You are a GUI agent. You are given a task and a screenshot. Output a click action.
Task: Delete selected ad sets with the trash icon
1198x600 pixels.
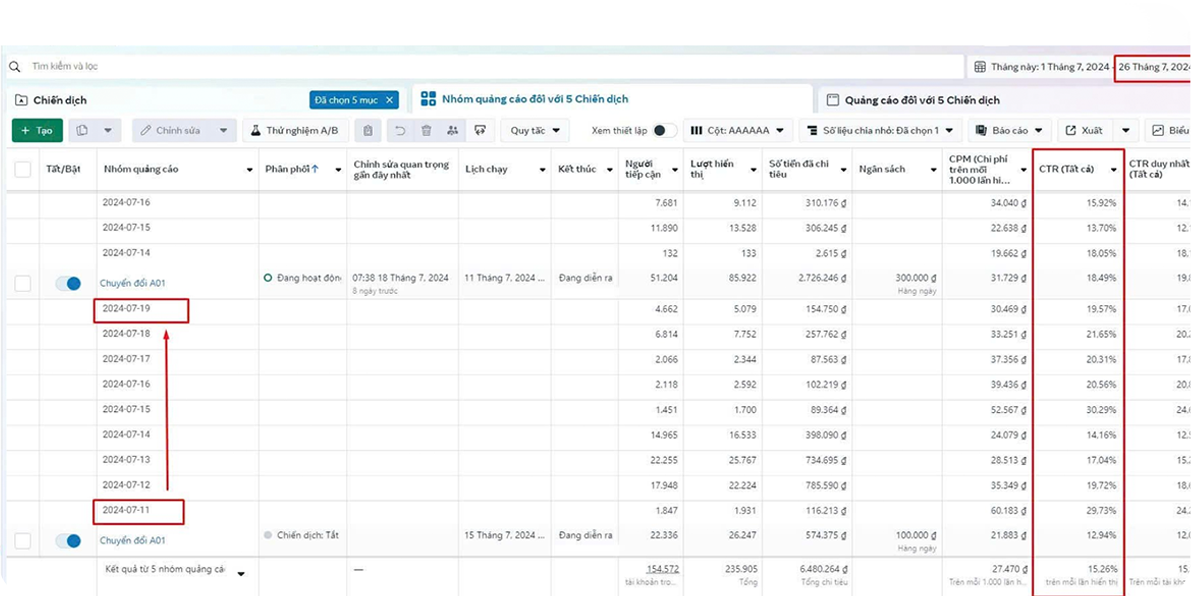[x=427, y=130]
